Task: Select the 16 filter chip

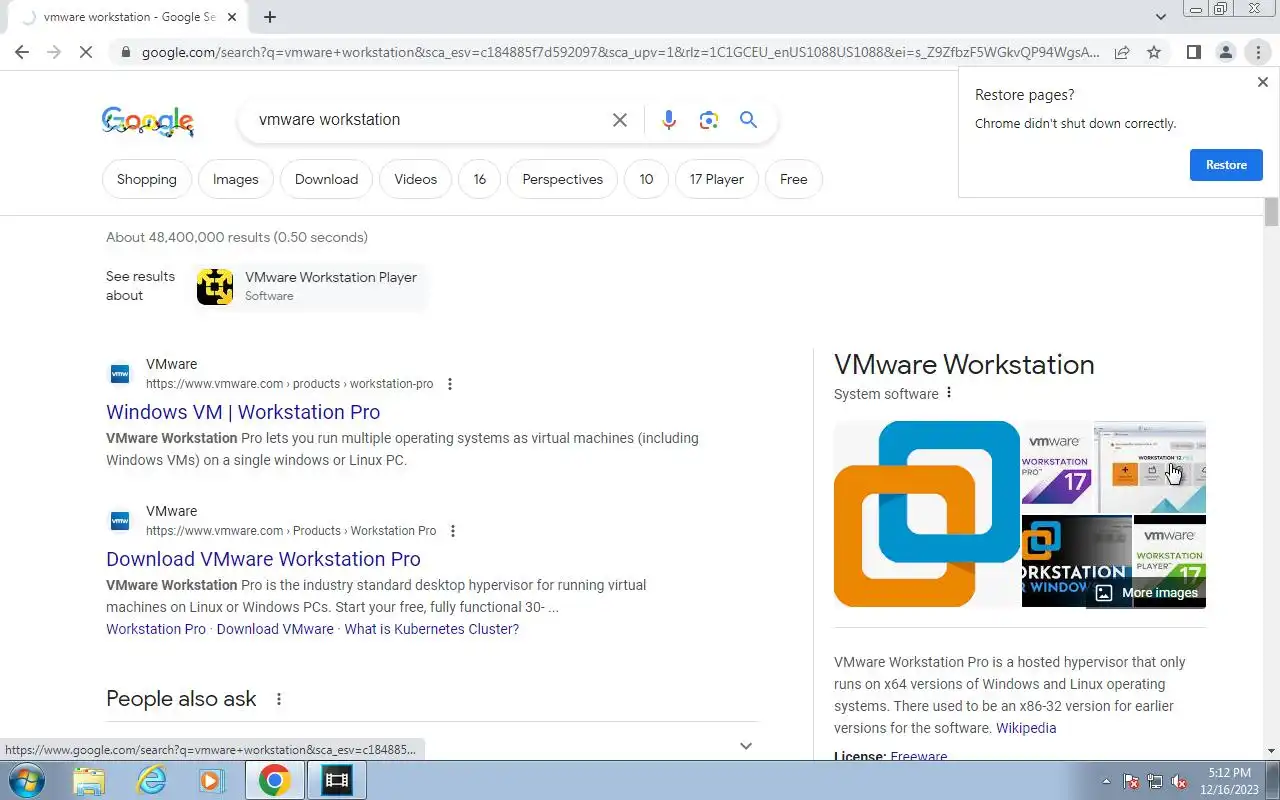Action: coord(480,179)
